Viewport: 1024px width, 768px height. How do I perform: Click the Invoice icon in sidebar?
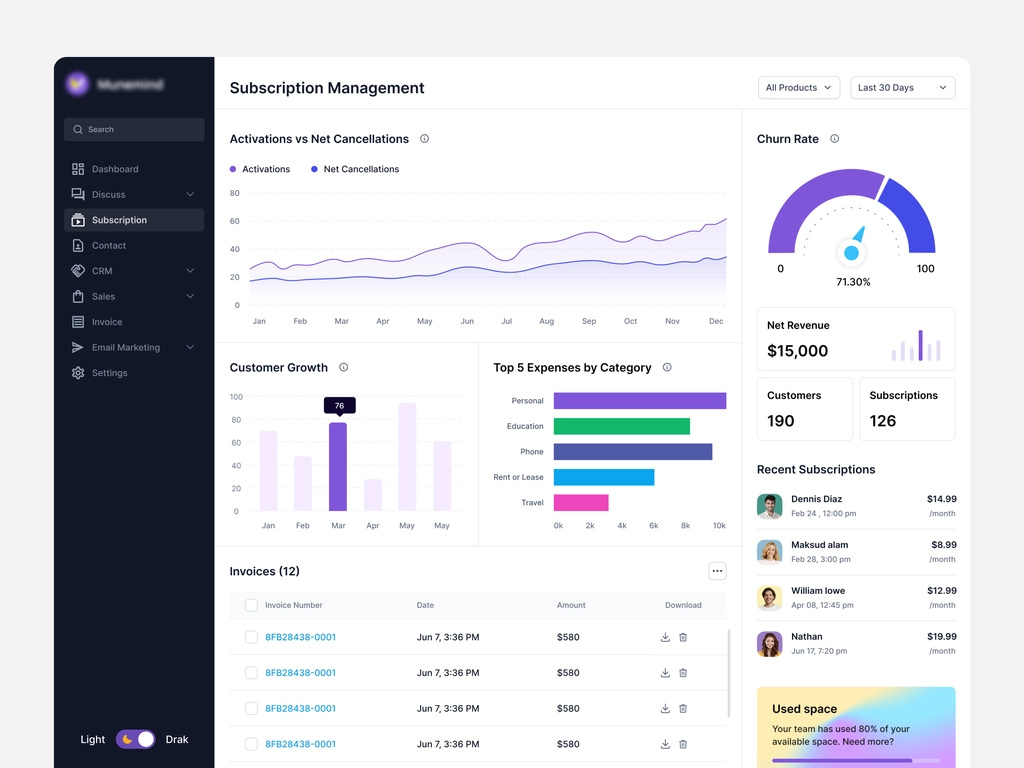pyautogui.click(x=78, y=322)
